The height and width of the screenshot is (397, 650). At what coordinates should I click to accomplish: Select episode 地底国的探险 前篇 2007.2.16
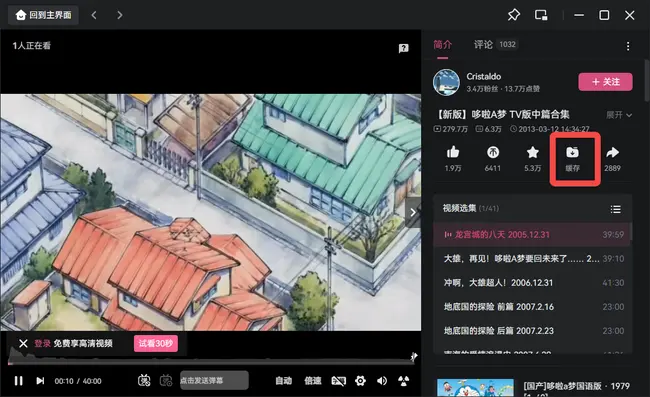(x=532, y=307)
